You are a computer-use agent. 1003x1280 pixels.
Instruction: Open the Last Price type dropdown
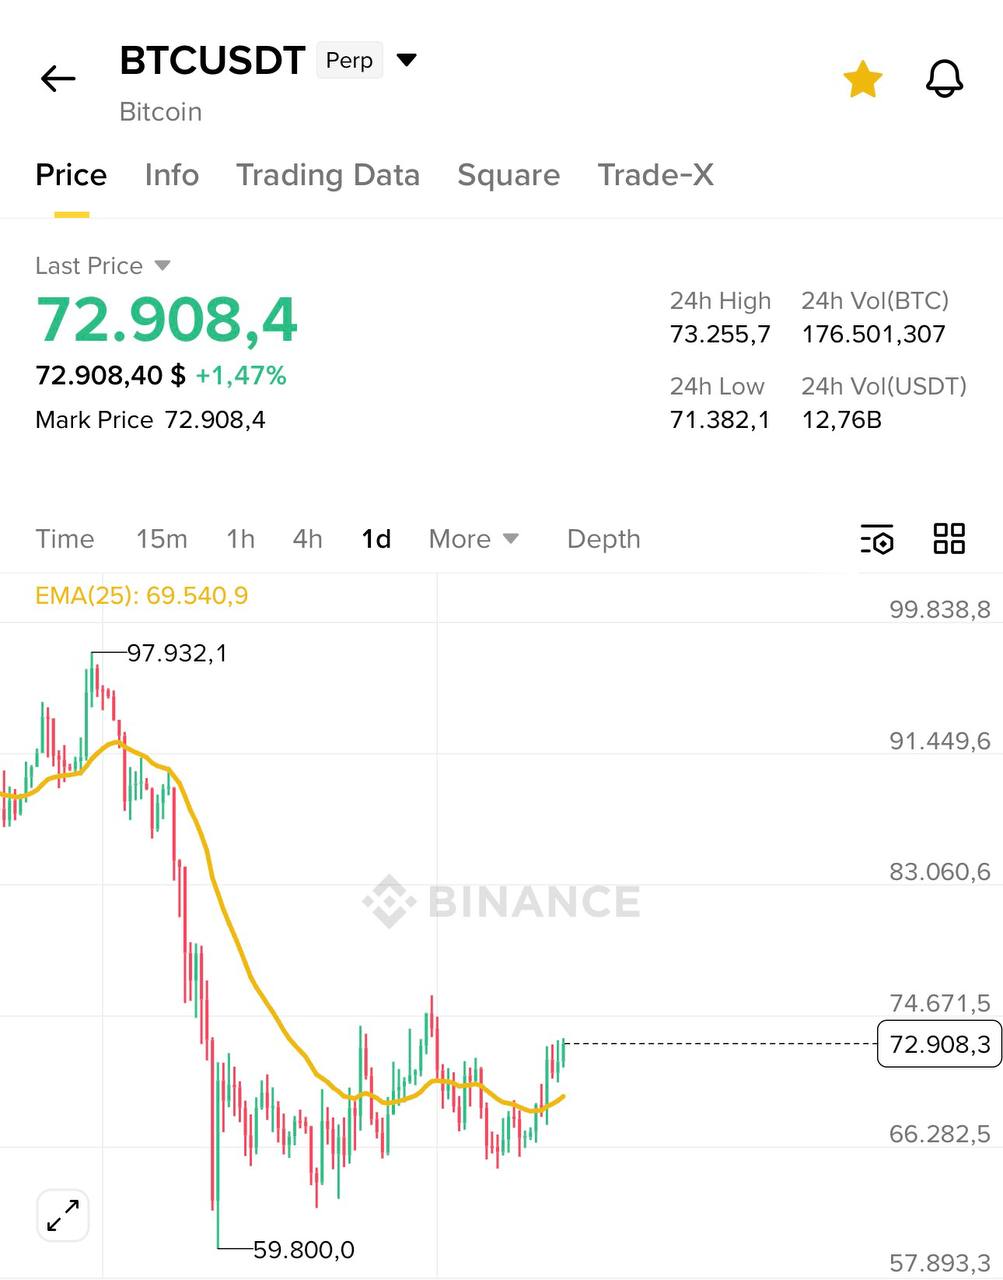(x=162, y=266)
